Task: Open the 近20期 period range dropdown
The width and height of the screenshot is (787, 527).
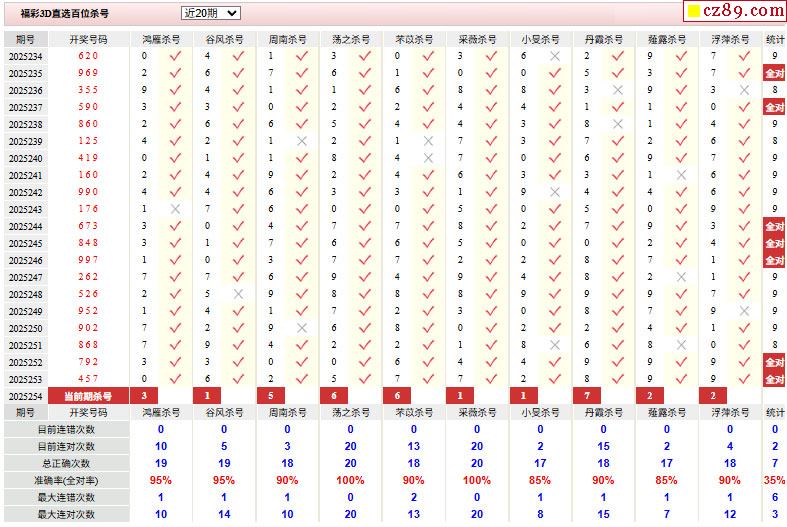Action: 210,13
